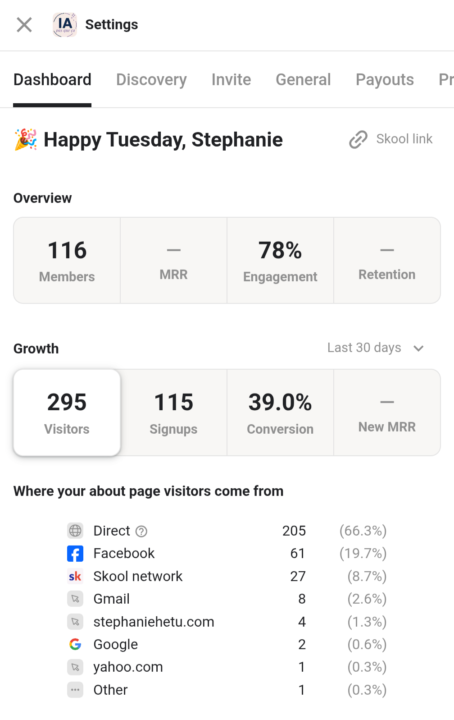Click the ellipsis icon next to Other
The image size is (454, 720).
click(75, 690)
